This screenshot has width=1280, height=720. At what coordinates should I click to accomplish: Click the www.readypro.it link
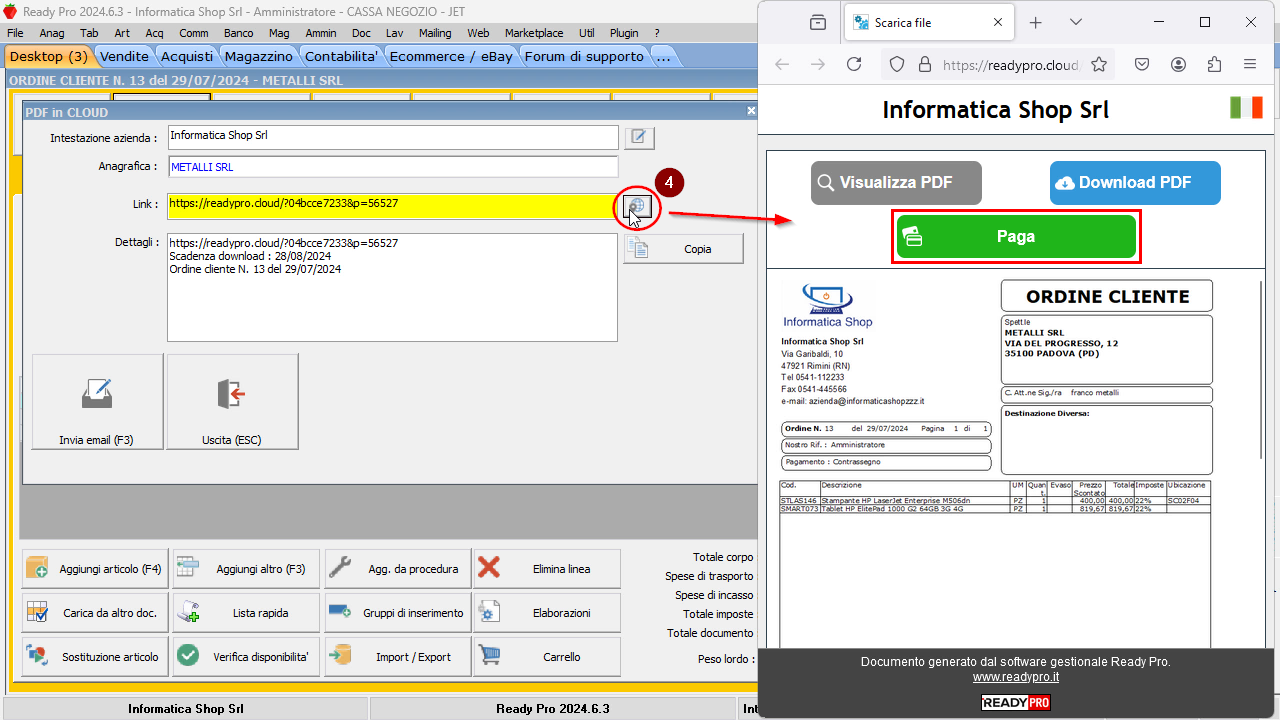1016,677
